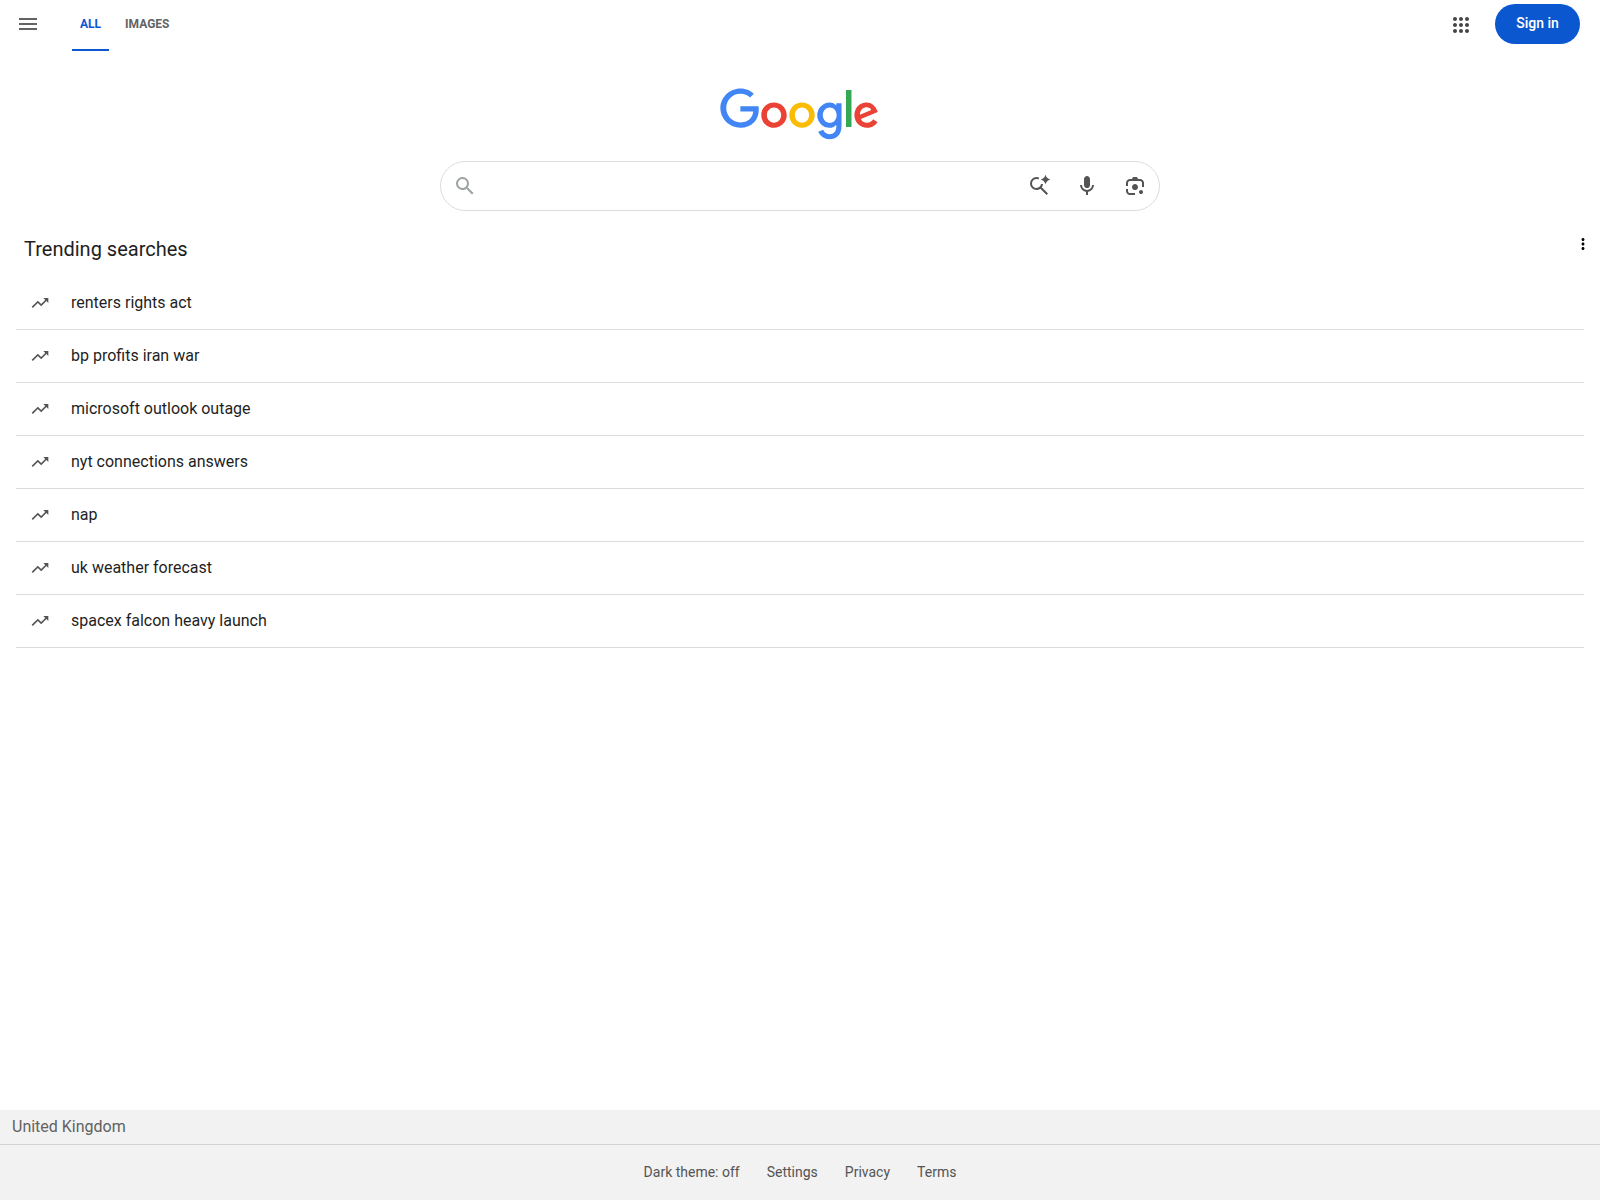The width and height of the screenshot is (1600, 1200).
Task: Start AI Mode search from the sparkle magnifier icon
Action: [x=1040, y=185]
